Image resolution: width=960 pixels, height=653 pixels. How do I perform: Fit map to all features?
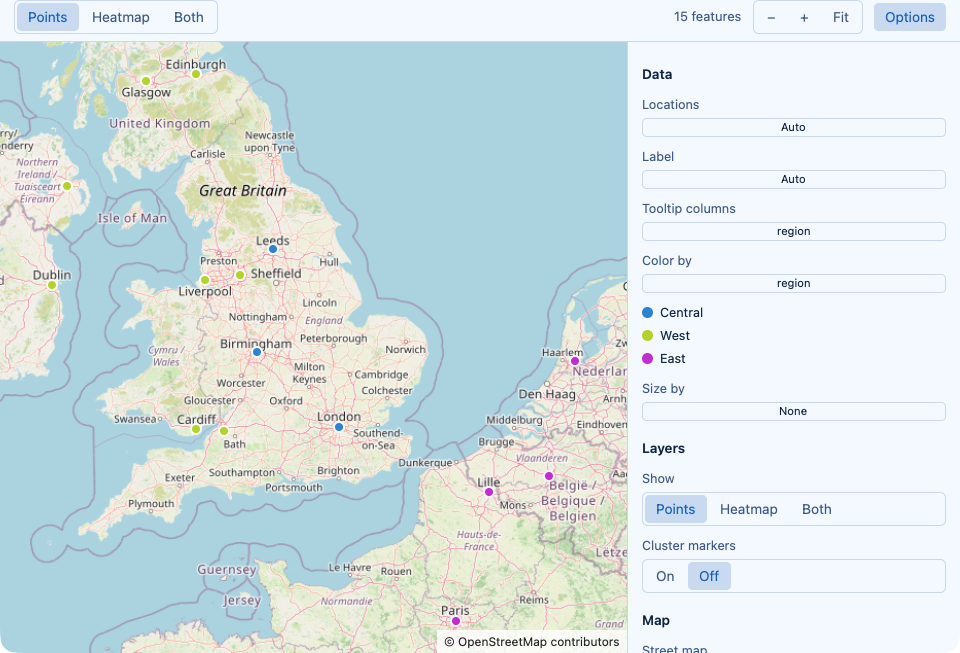pyautogui.click(x=841, y=17)
